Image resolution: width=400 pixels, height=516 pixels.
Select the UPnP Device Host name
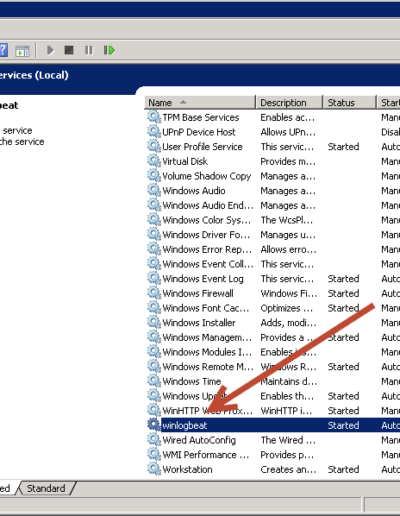tap(199, 132)
